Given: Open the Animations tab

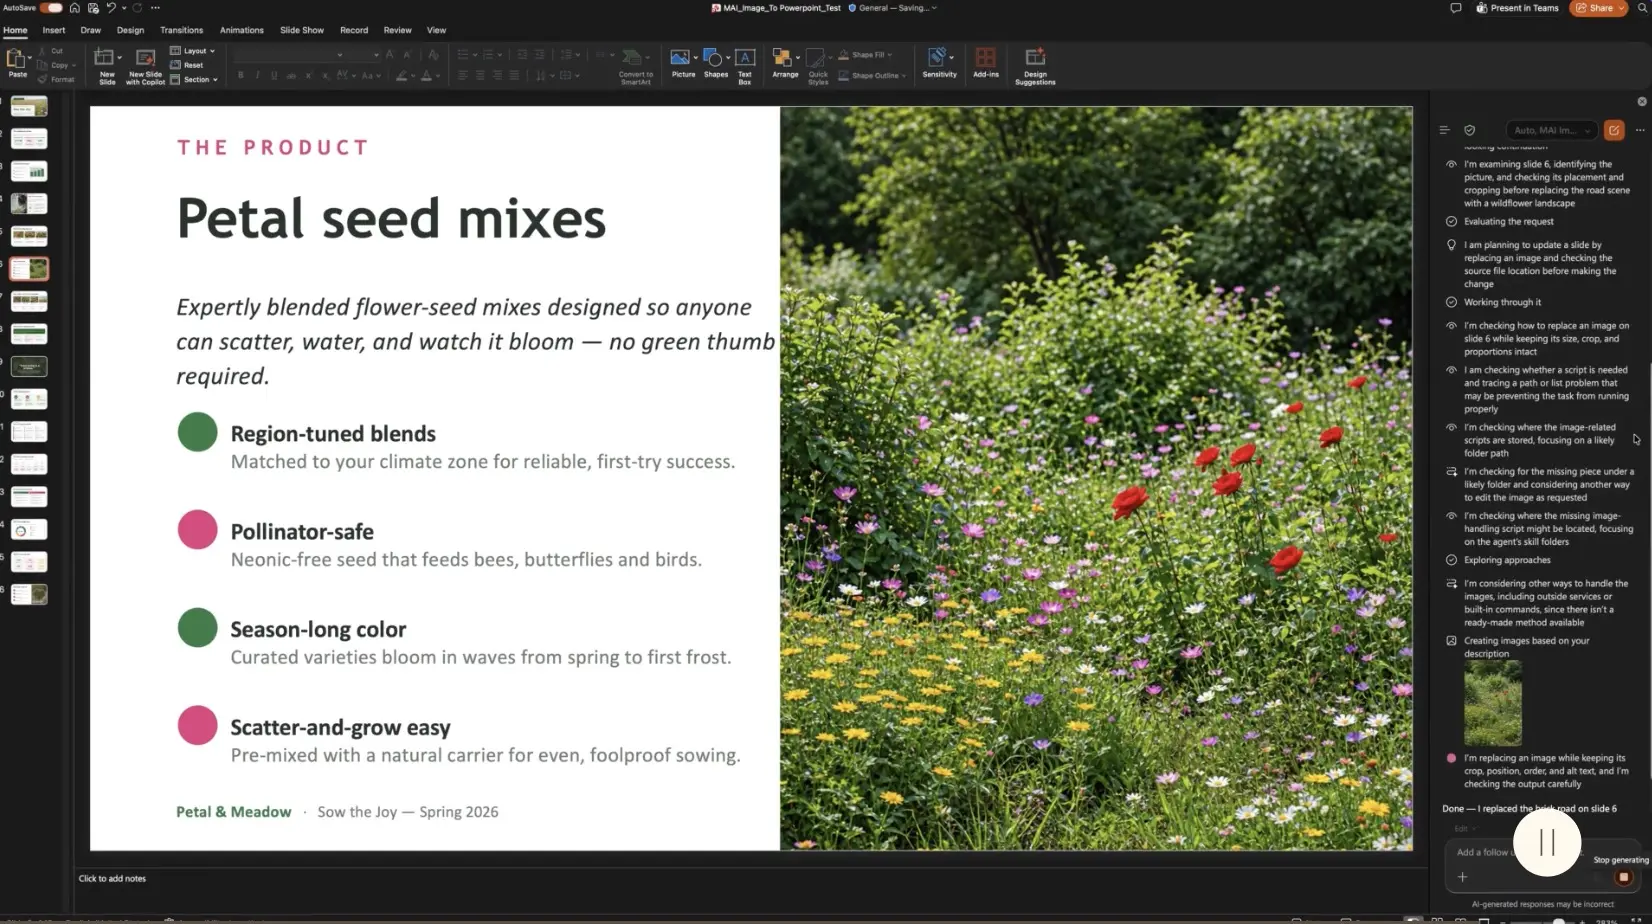Looking at the screenshot, I should click(x=242, y=30).
